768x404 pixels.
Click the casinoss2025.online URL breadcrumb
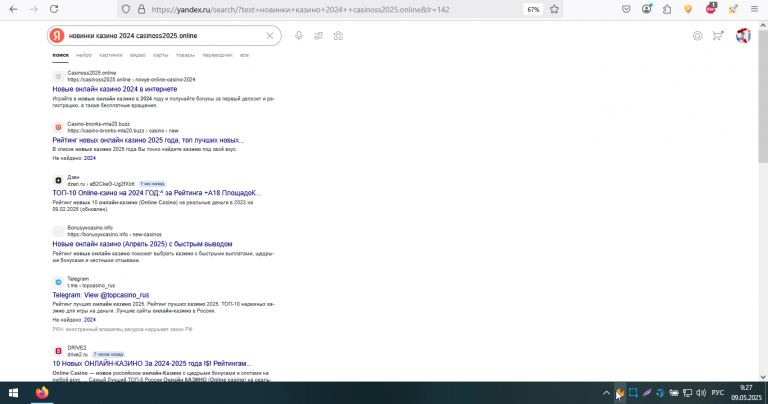[131, 79]
